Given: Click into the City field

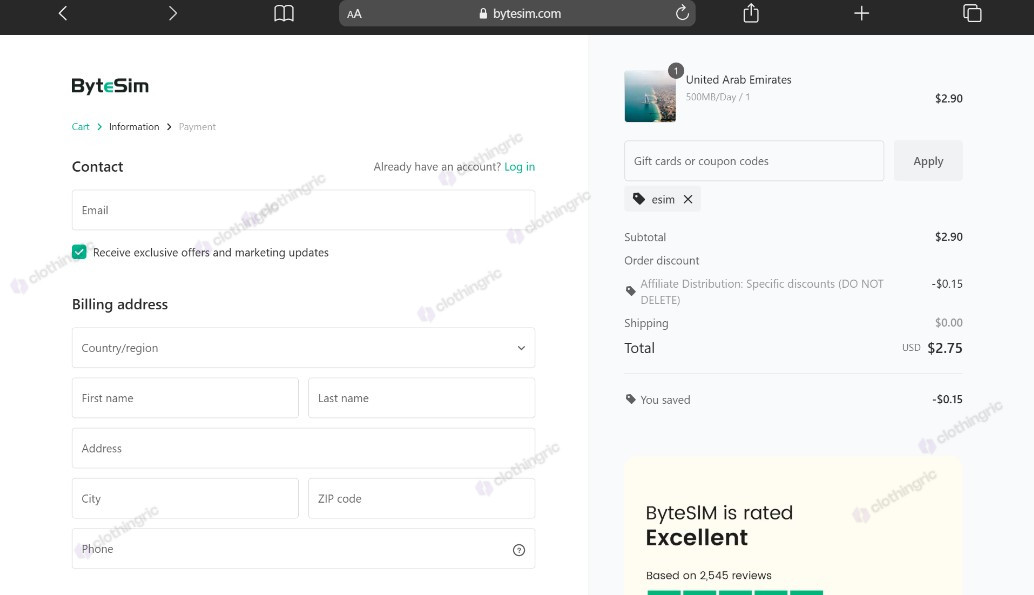Looking at the screenshot, I should click(185, 499).
